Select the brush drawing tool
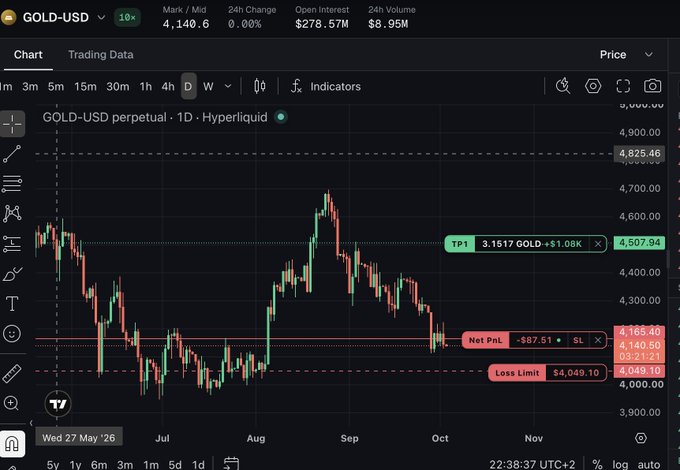This screenshot has height=470, width=680. pyautogui.click(x=12, y=274)
